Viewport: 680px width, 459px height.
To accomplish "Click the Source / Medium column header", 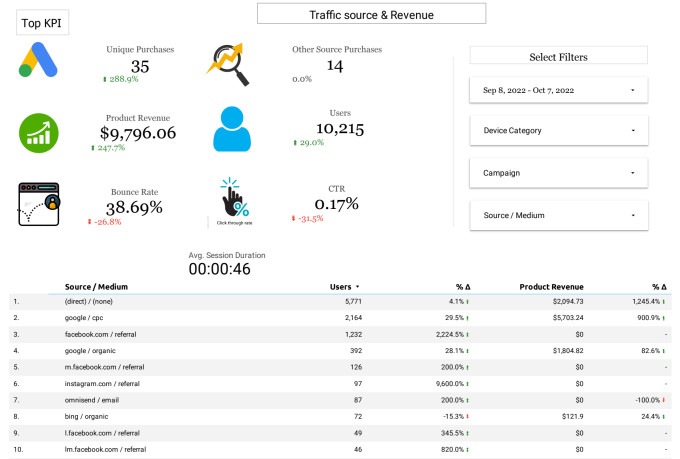I will [x=96, y=287].
